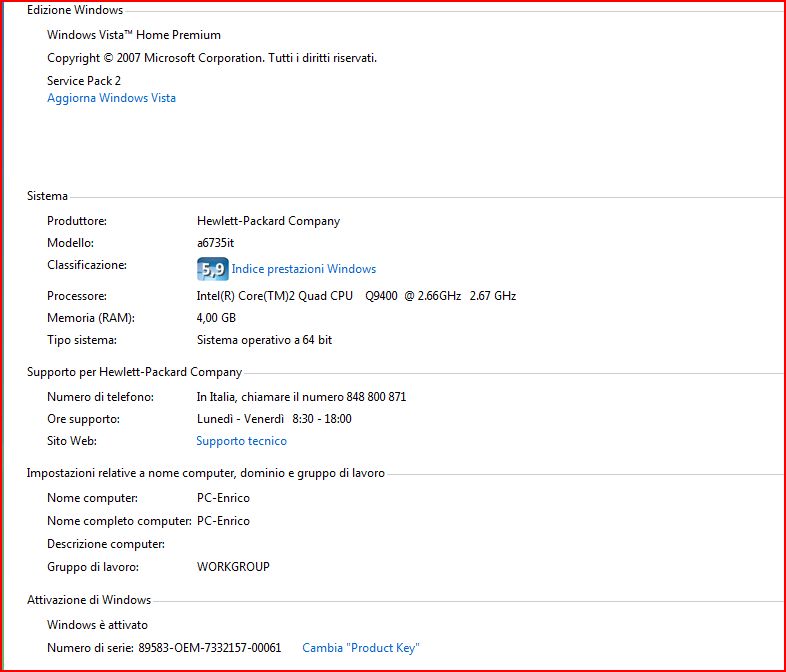
Task: Click the Produttore label
Action: click(x=77, y=221)
